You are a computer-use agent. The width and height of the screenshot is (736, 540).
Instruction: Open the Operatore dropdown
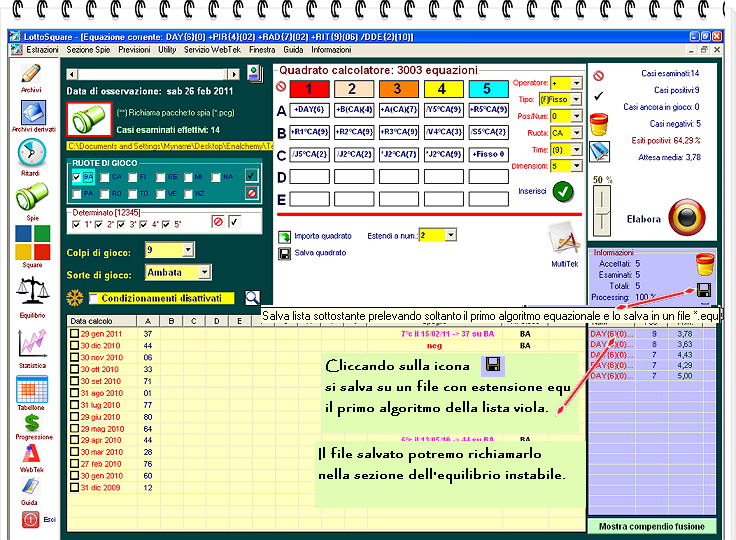pos(576,83)
